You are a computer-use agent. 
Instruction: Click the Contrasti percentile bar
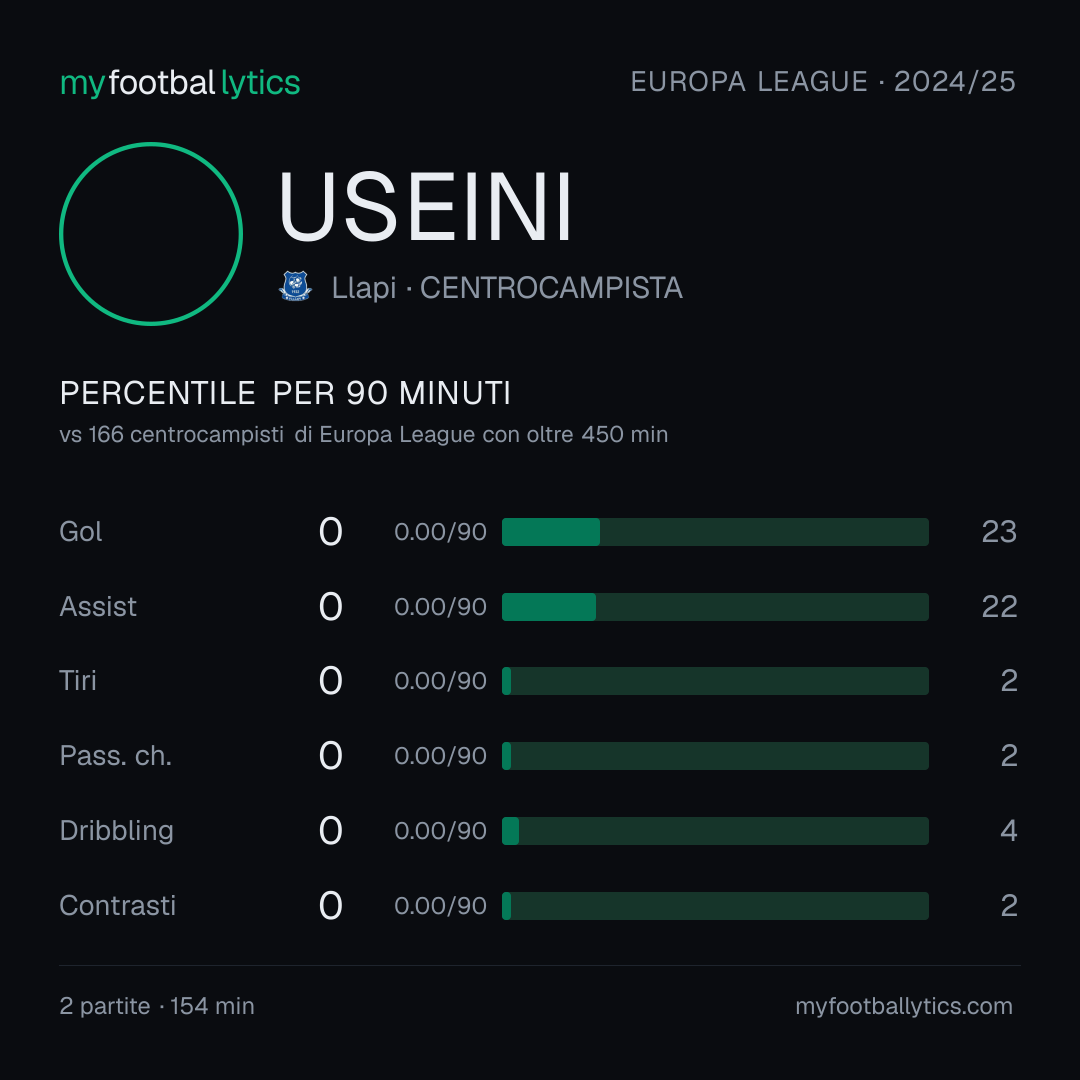coord(715,906)
